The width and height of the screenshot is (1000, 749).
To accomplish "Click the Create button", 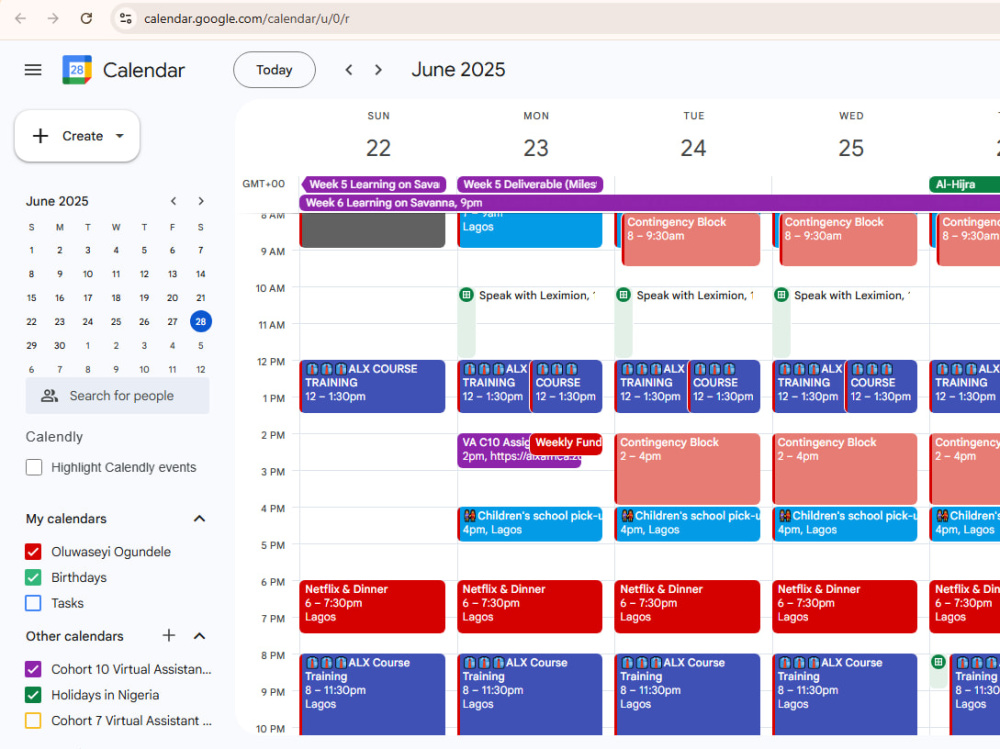I will point(77,136).
